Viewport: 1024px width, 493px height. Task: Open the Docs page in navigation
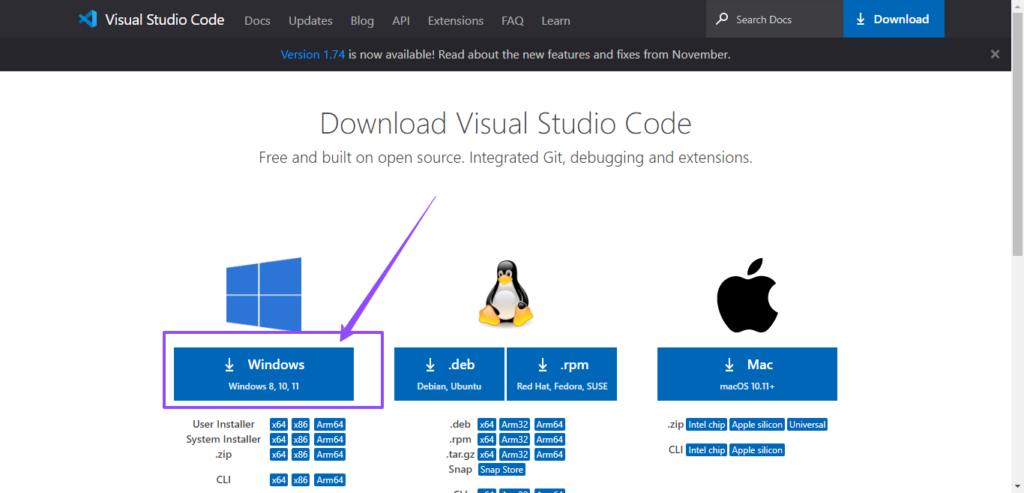click(x=257, y=20)
